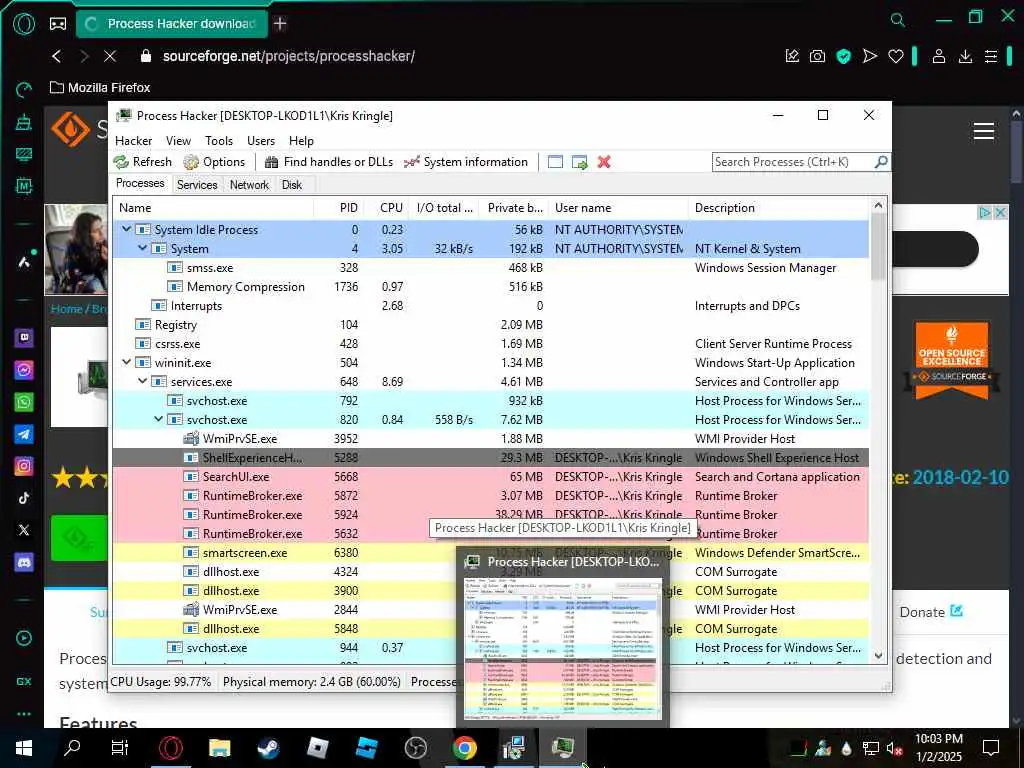Switch to the Network tab
Viewport: 1024px width, 768px height.
coord(249,185)
